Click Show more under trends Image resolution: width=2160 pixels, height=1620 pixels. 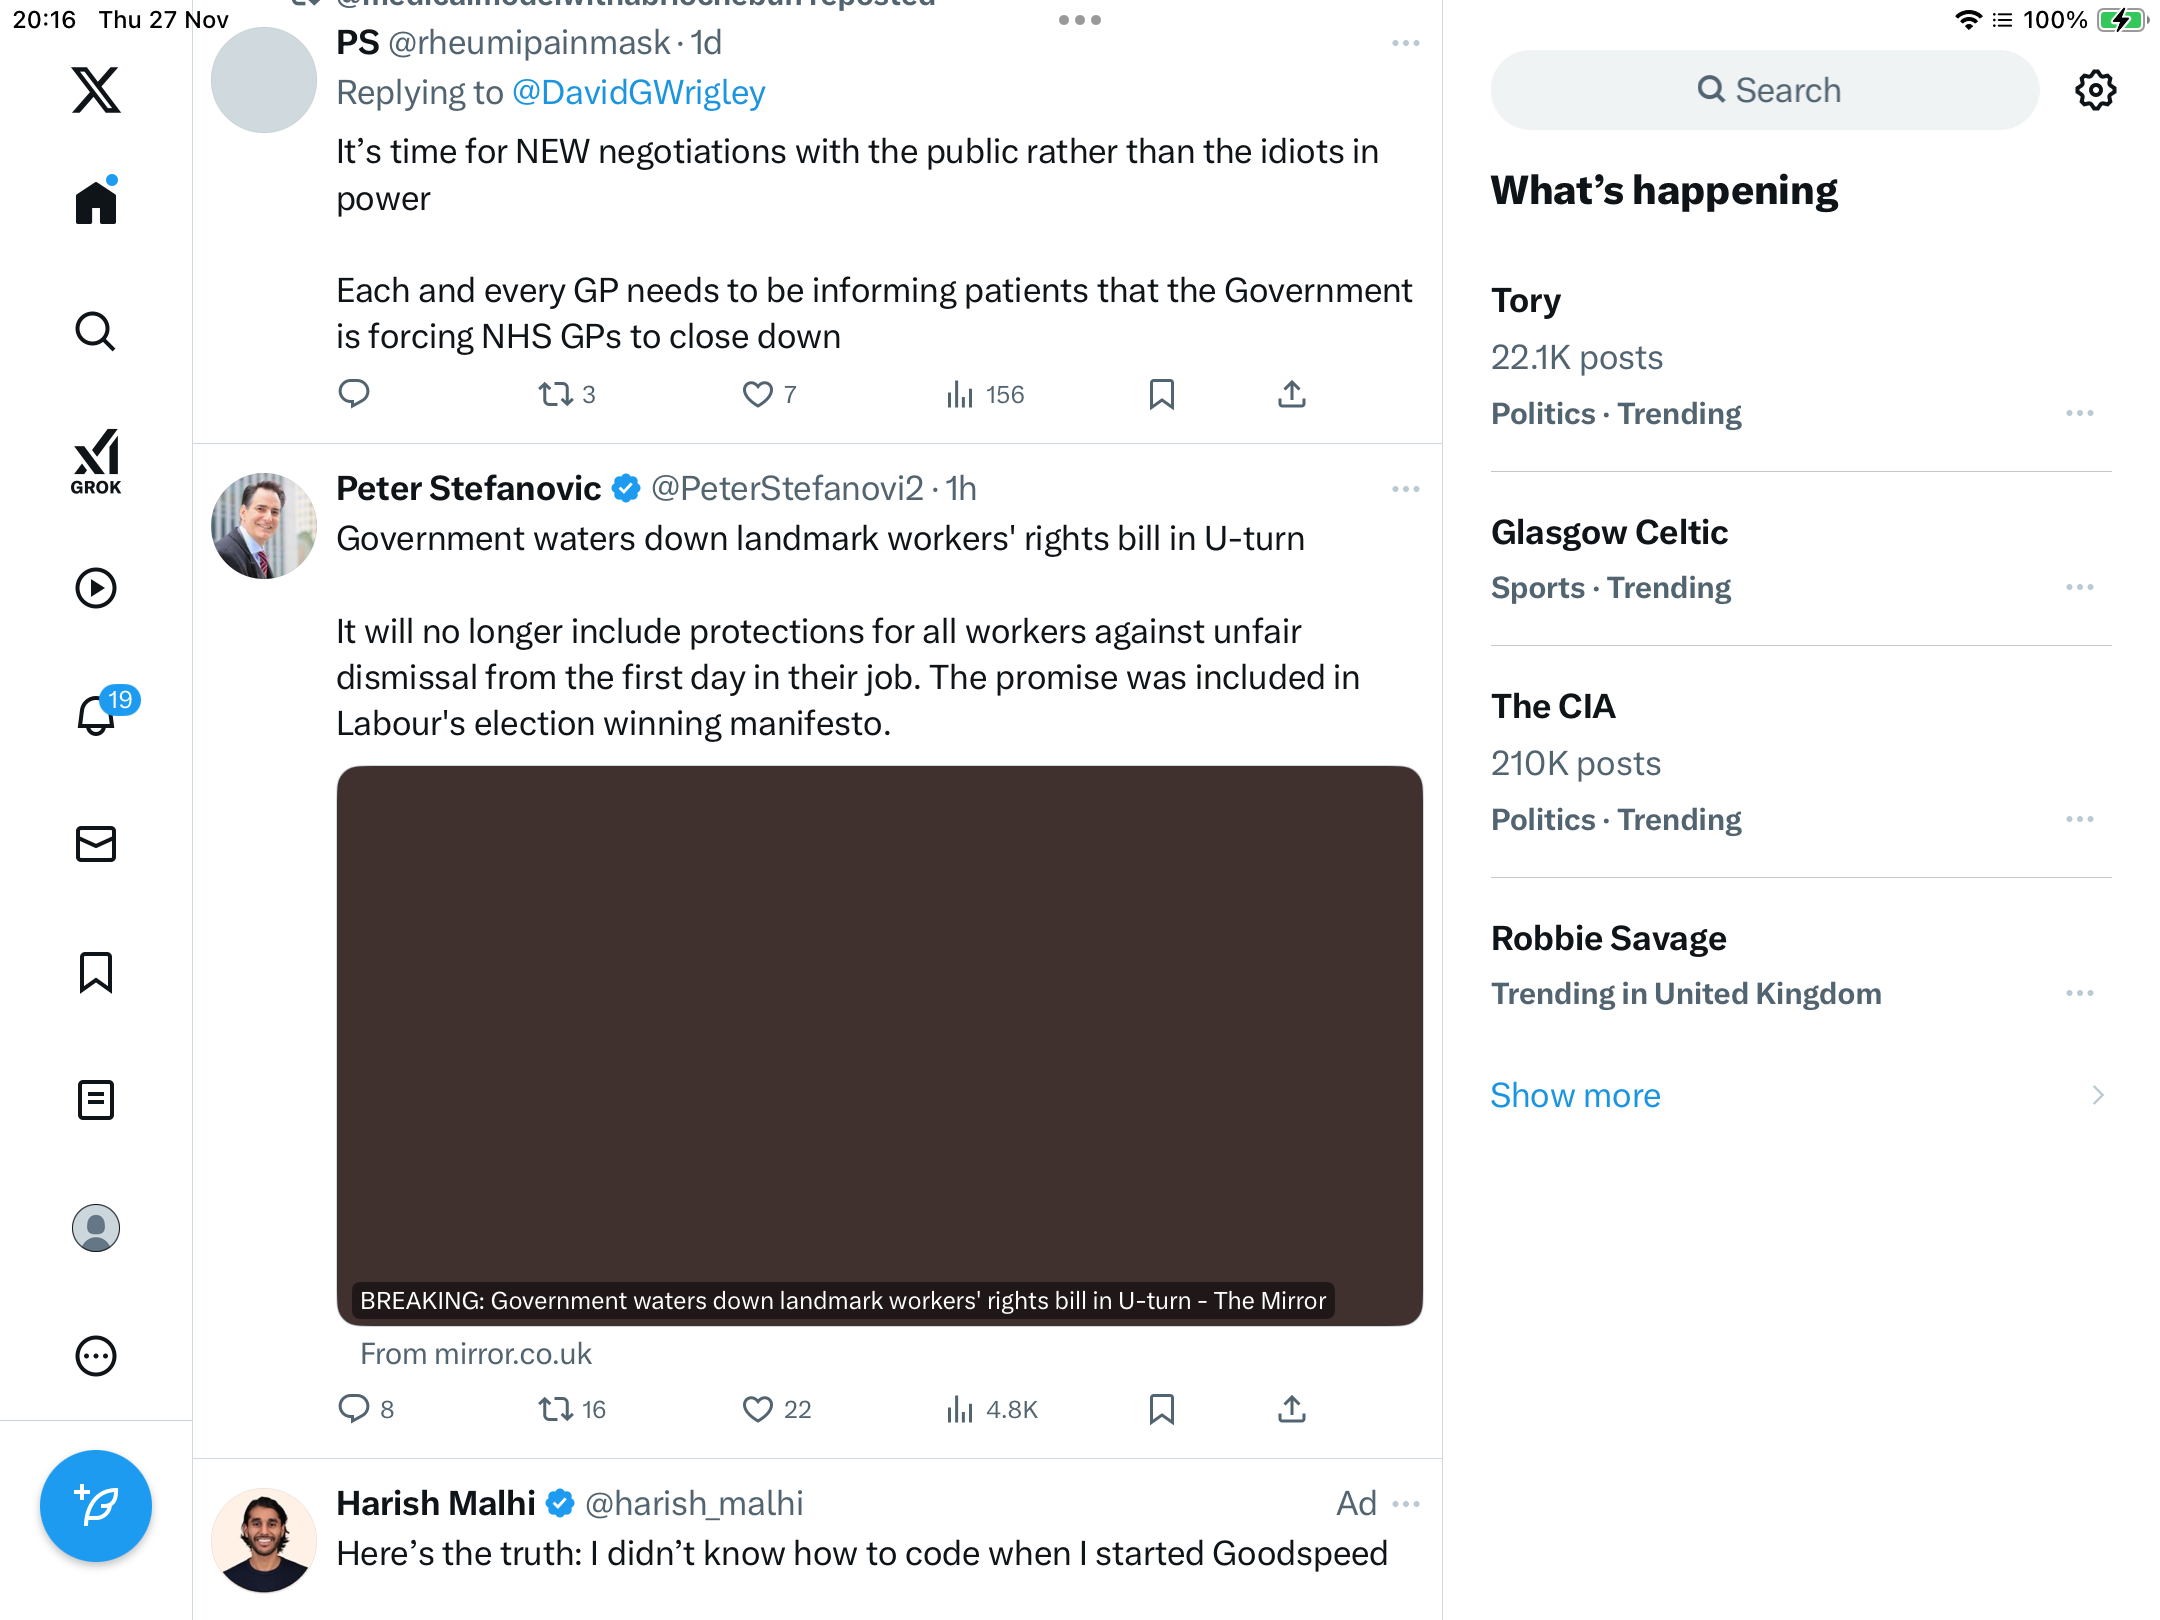point(1575,1095)
